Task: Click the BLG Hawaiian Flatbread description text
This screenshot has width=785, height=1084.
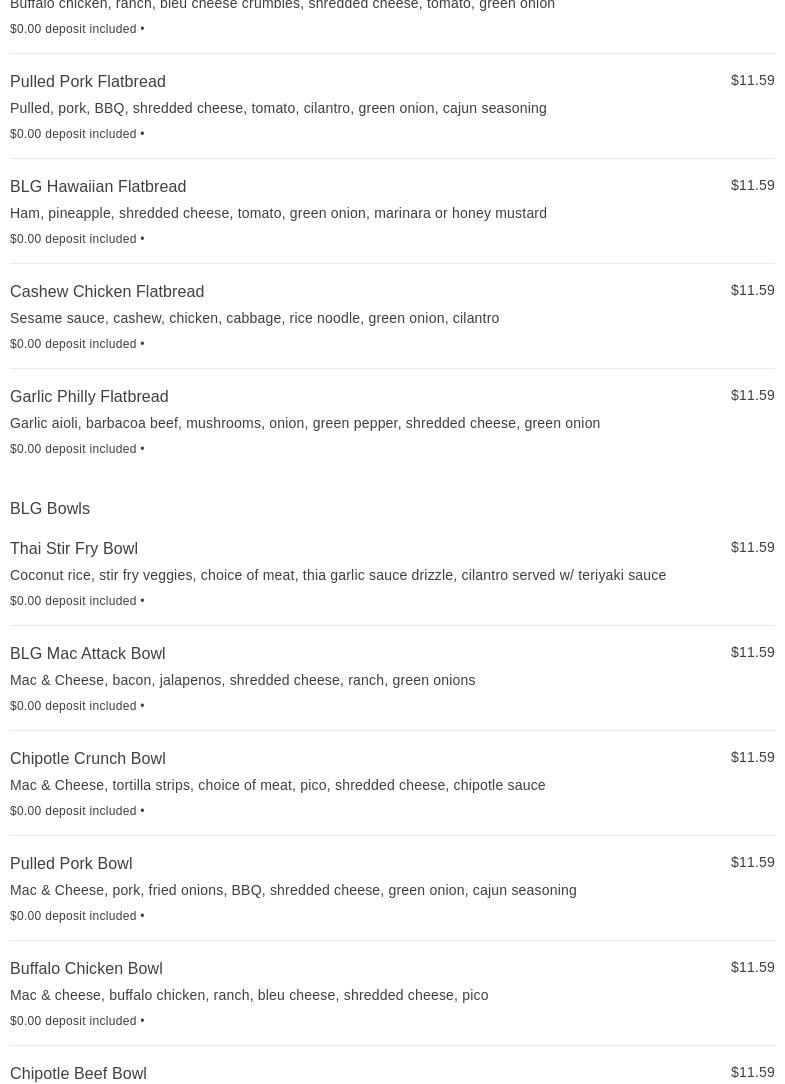Action: 278,213
